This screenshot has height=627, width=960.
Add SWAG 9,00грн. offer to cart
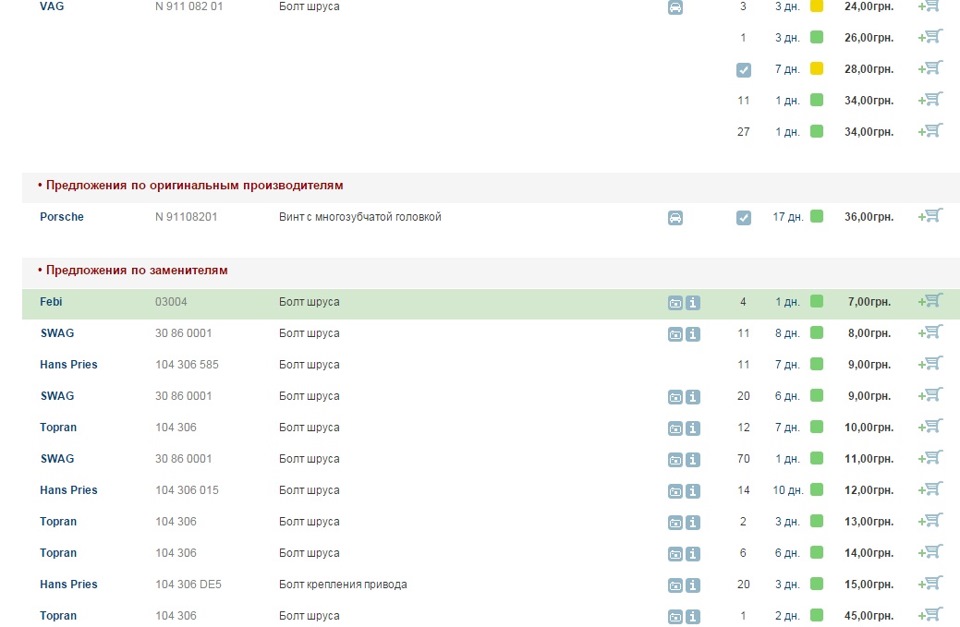point(930,396)
